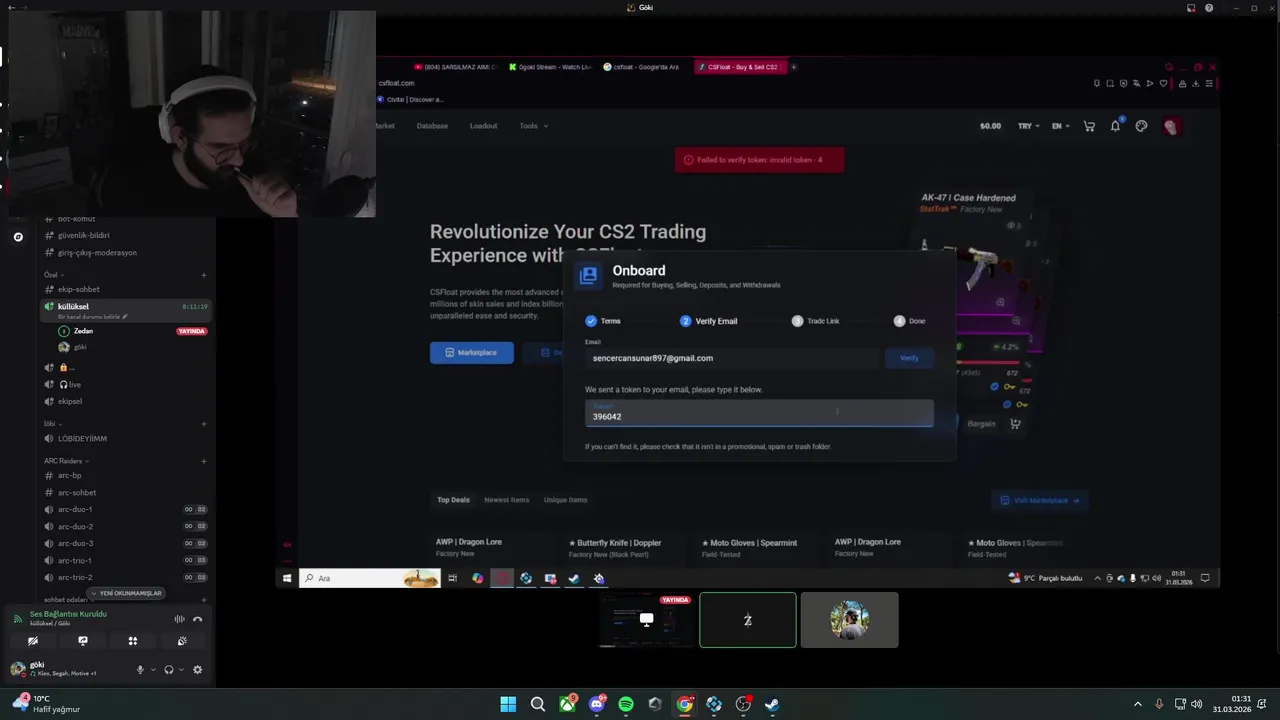Click stream's taskbar search box 'Ara'
The height and width of the screenshot is (720, 1280).
[x=370, y=578]
